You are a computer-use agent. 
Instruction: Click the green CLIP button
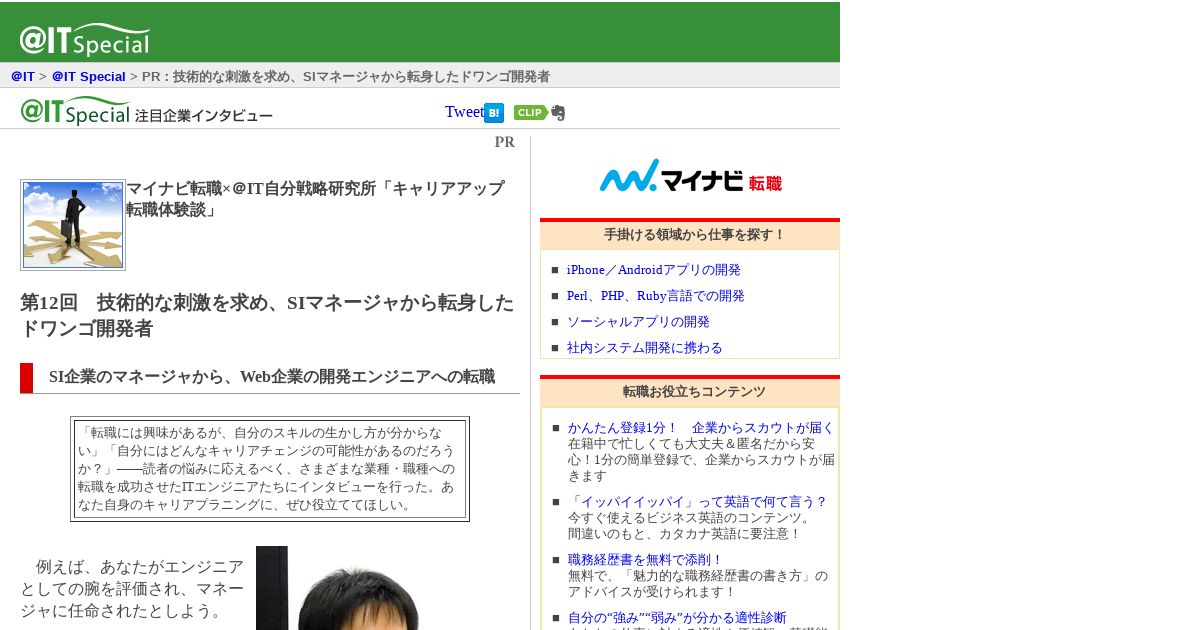click(x=531, y=112)
